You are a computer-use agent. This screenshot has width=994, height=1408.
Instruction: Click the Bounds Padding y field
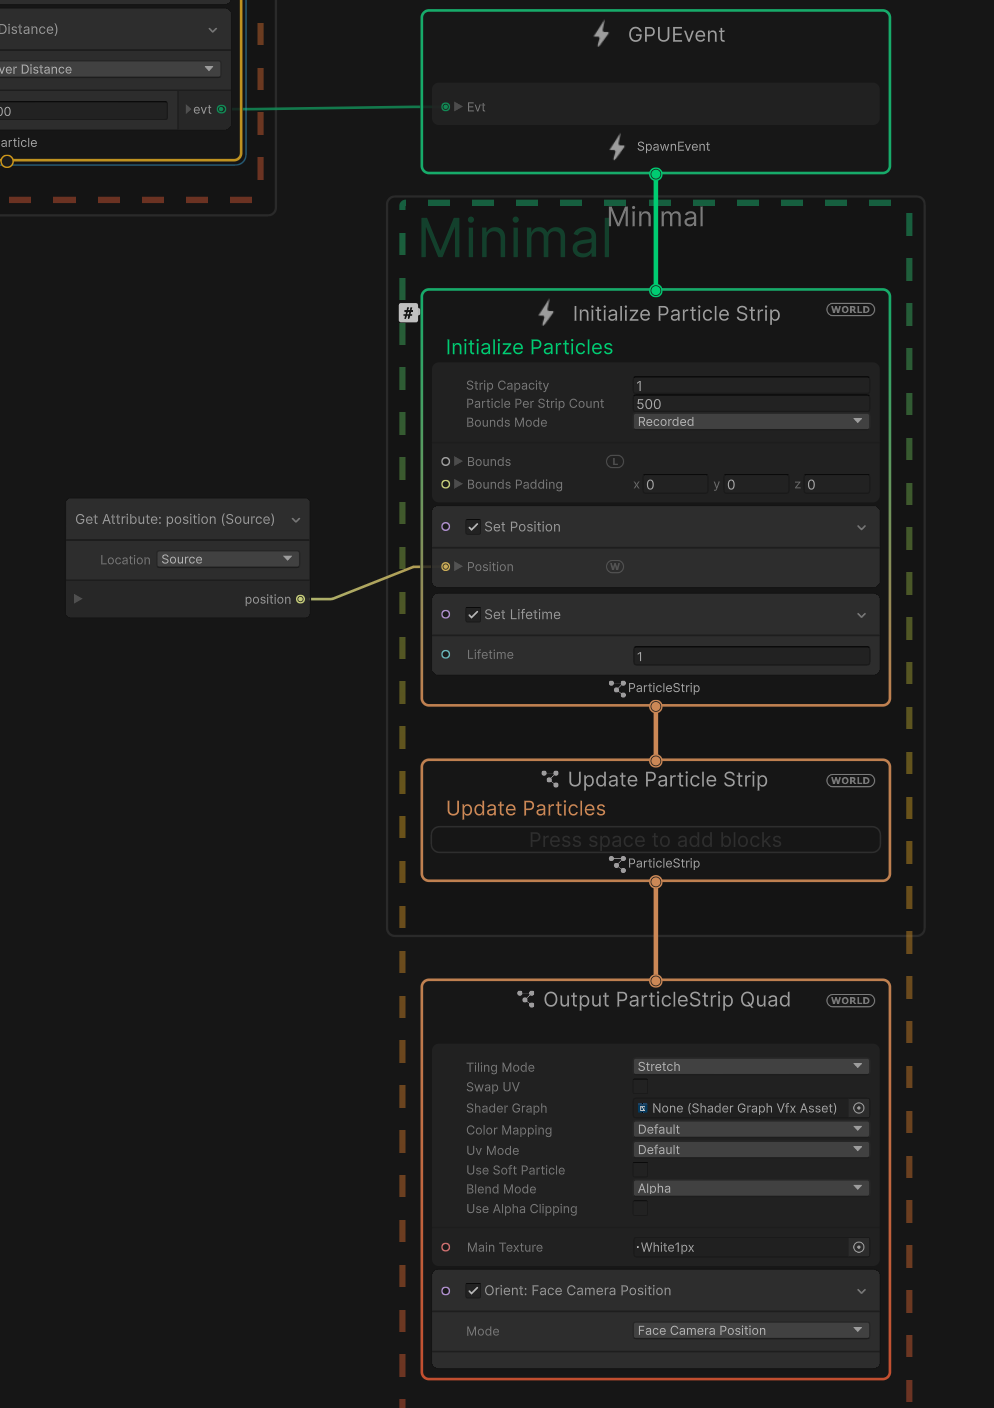point(756,484)
